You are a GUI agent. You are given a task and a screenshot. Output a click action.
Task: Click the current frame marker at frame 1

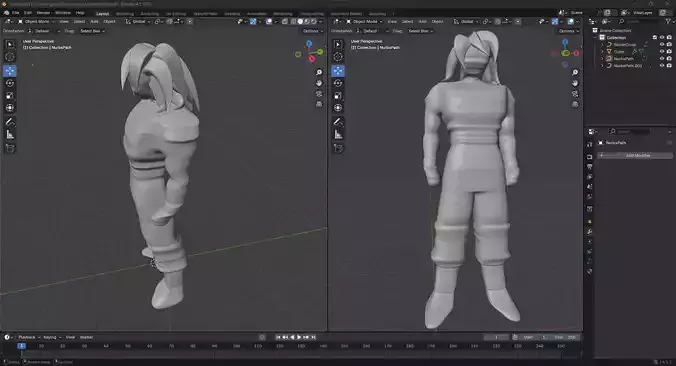[21, 346]
